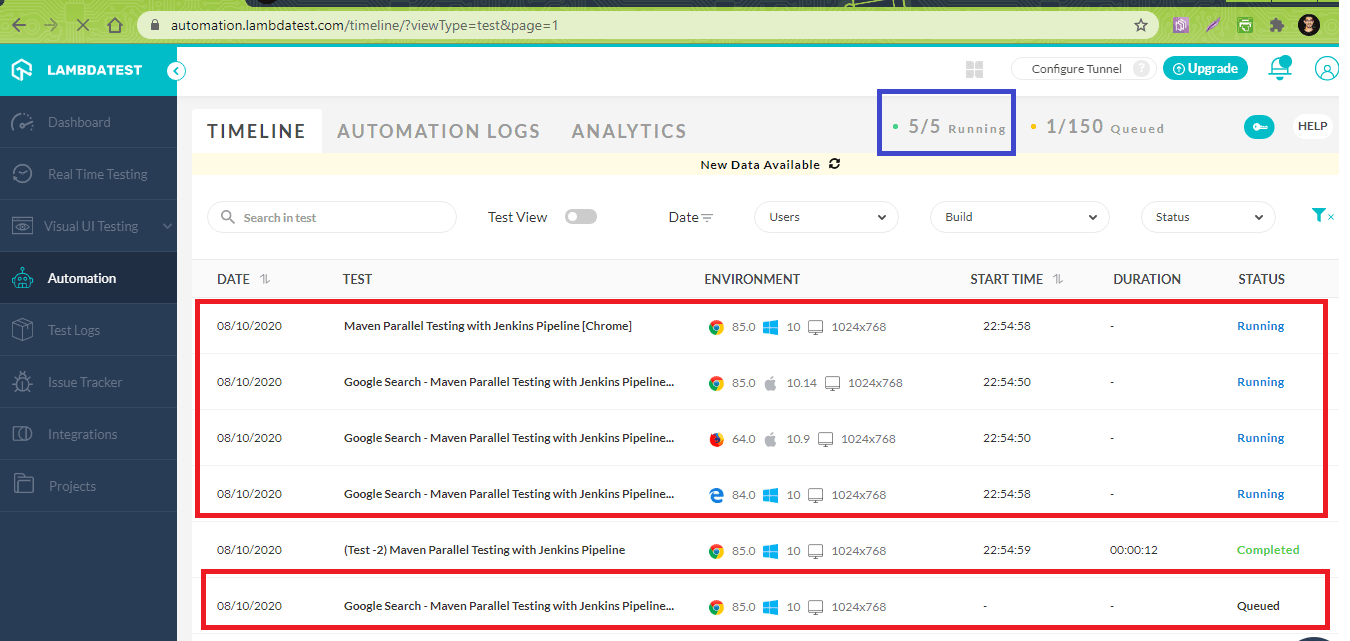Switch to the Analytics tab
The image size is (1350, 641).
629,131
